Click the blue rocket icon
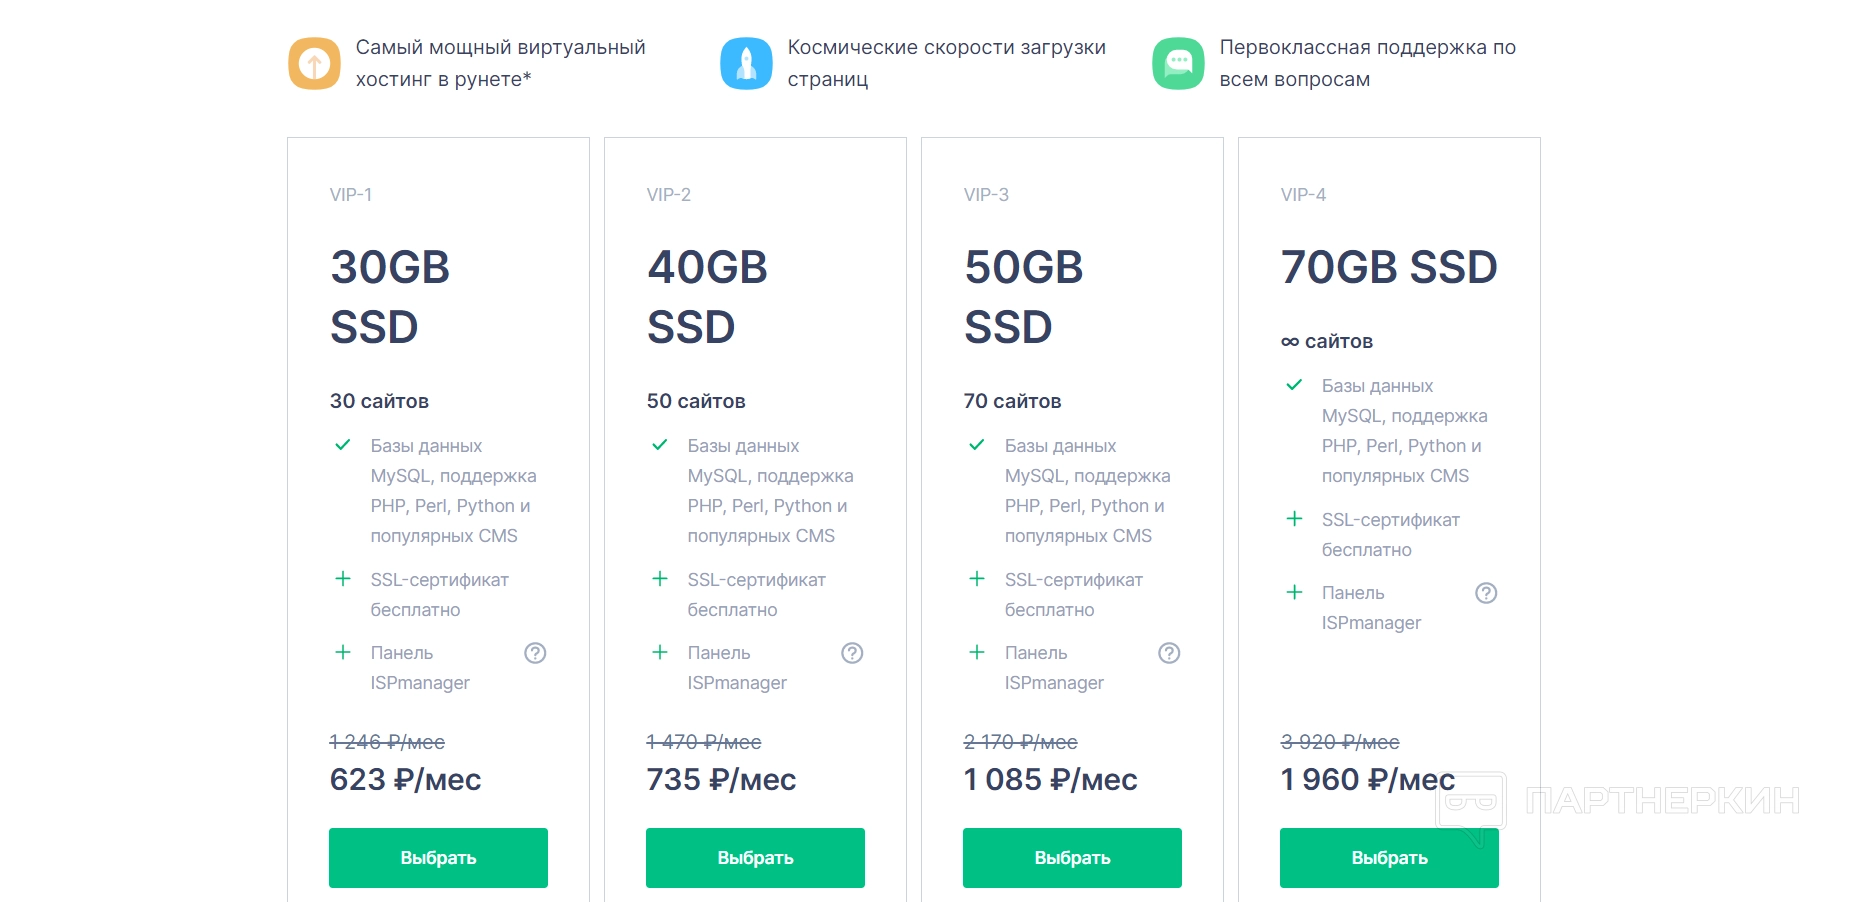The height and width of the screenshot is (902, 1852). point(746,63)
